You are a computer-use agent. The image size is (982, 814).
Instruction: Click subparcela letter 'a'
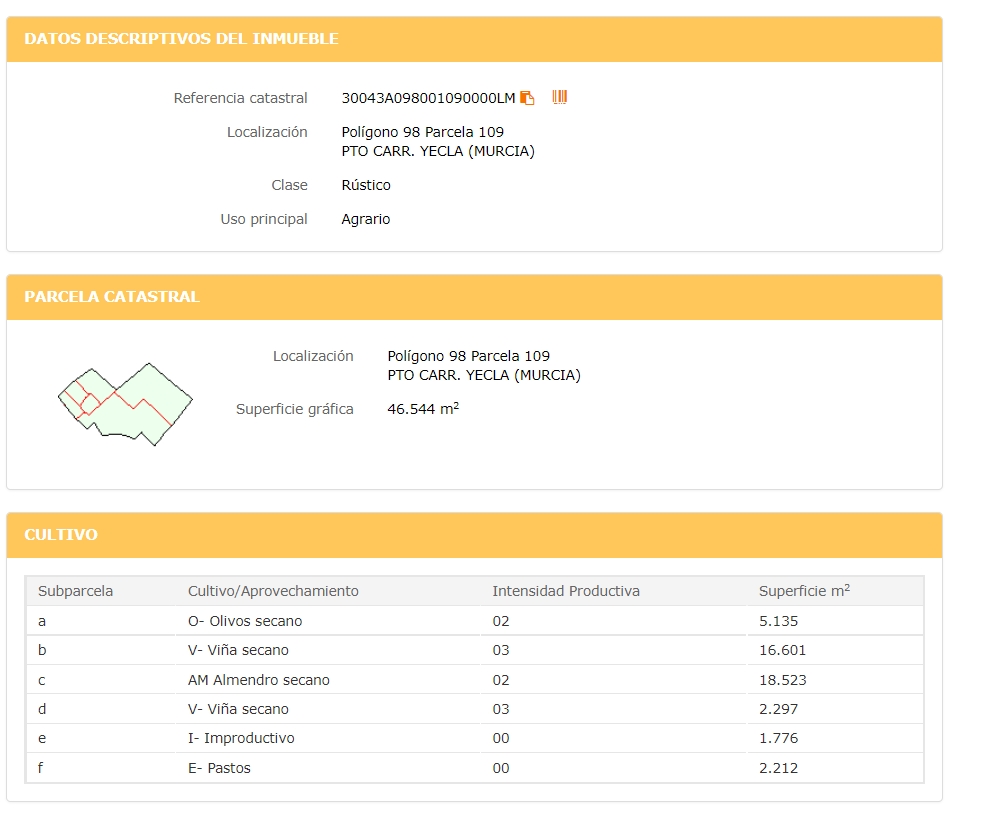[42, 621]
